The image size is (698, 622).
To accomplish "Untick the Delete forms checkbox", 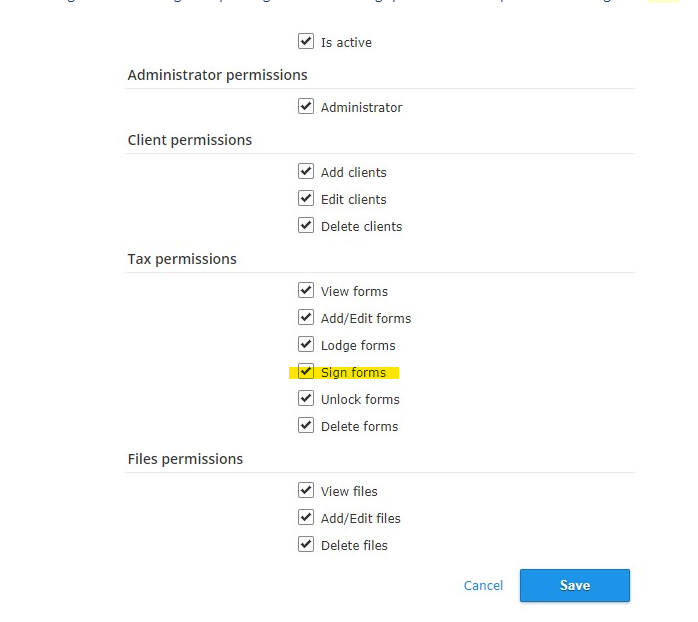I will pos(306,425).
